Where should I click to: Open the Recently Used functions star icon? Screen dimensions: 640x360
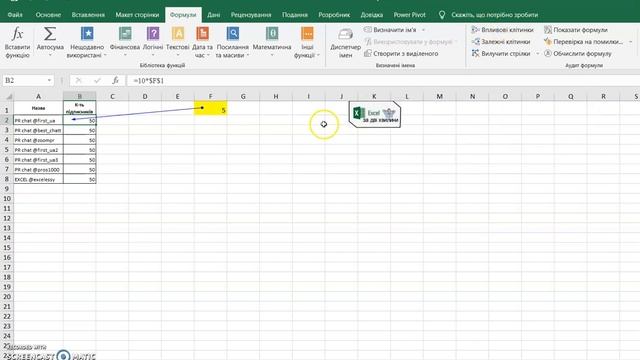[x=87, y=34]
